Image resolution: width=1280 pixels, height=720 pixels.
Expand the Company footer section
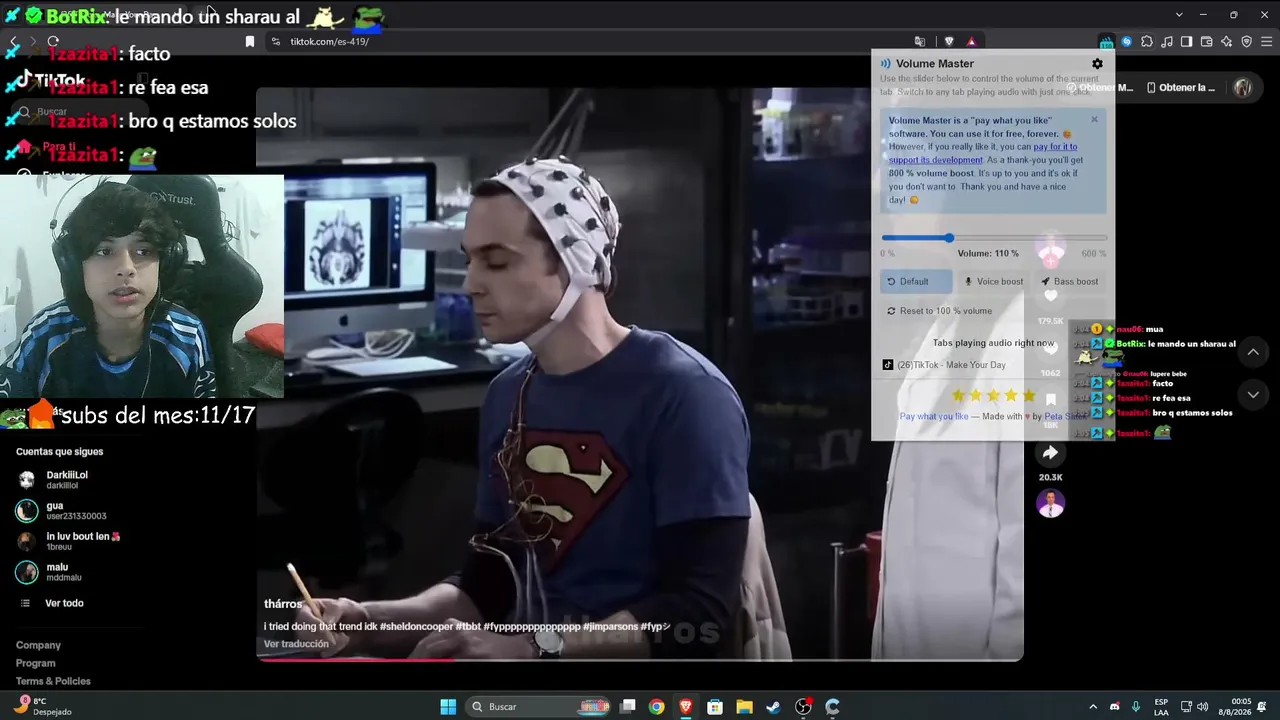click(38, 646)
